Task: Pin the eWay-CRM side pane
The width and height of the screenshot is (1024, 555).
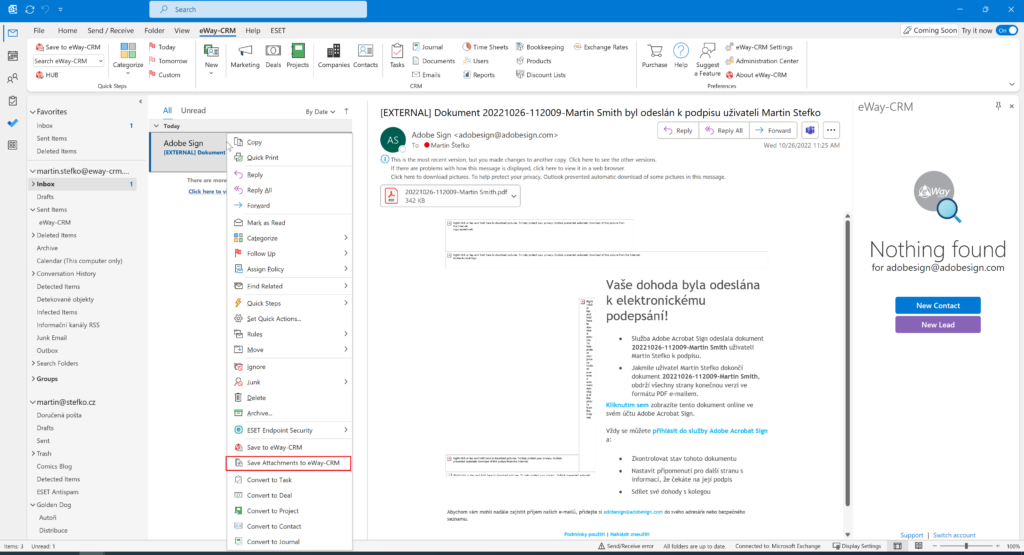Action: 998,106
